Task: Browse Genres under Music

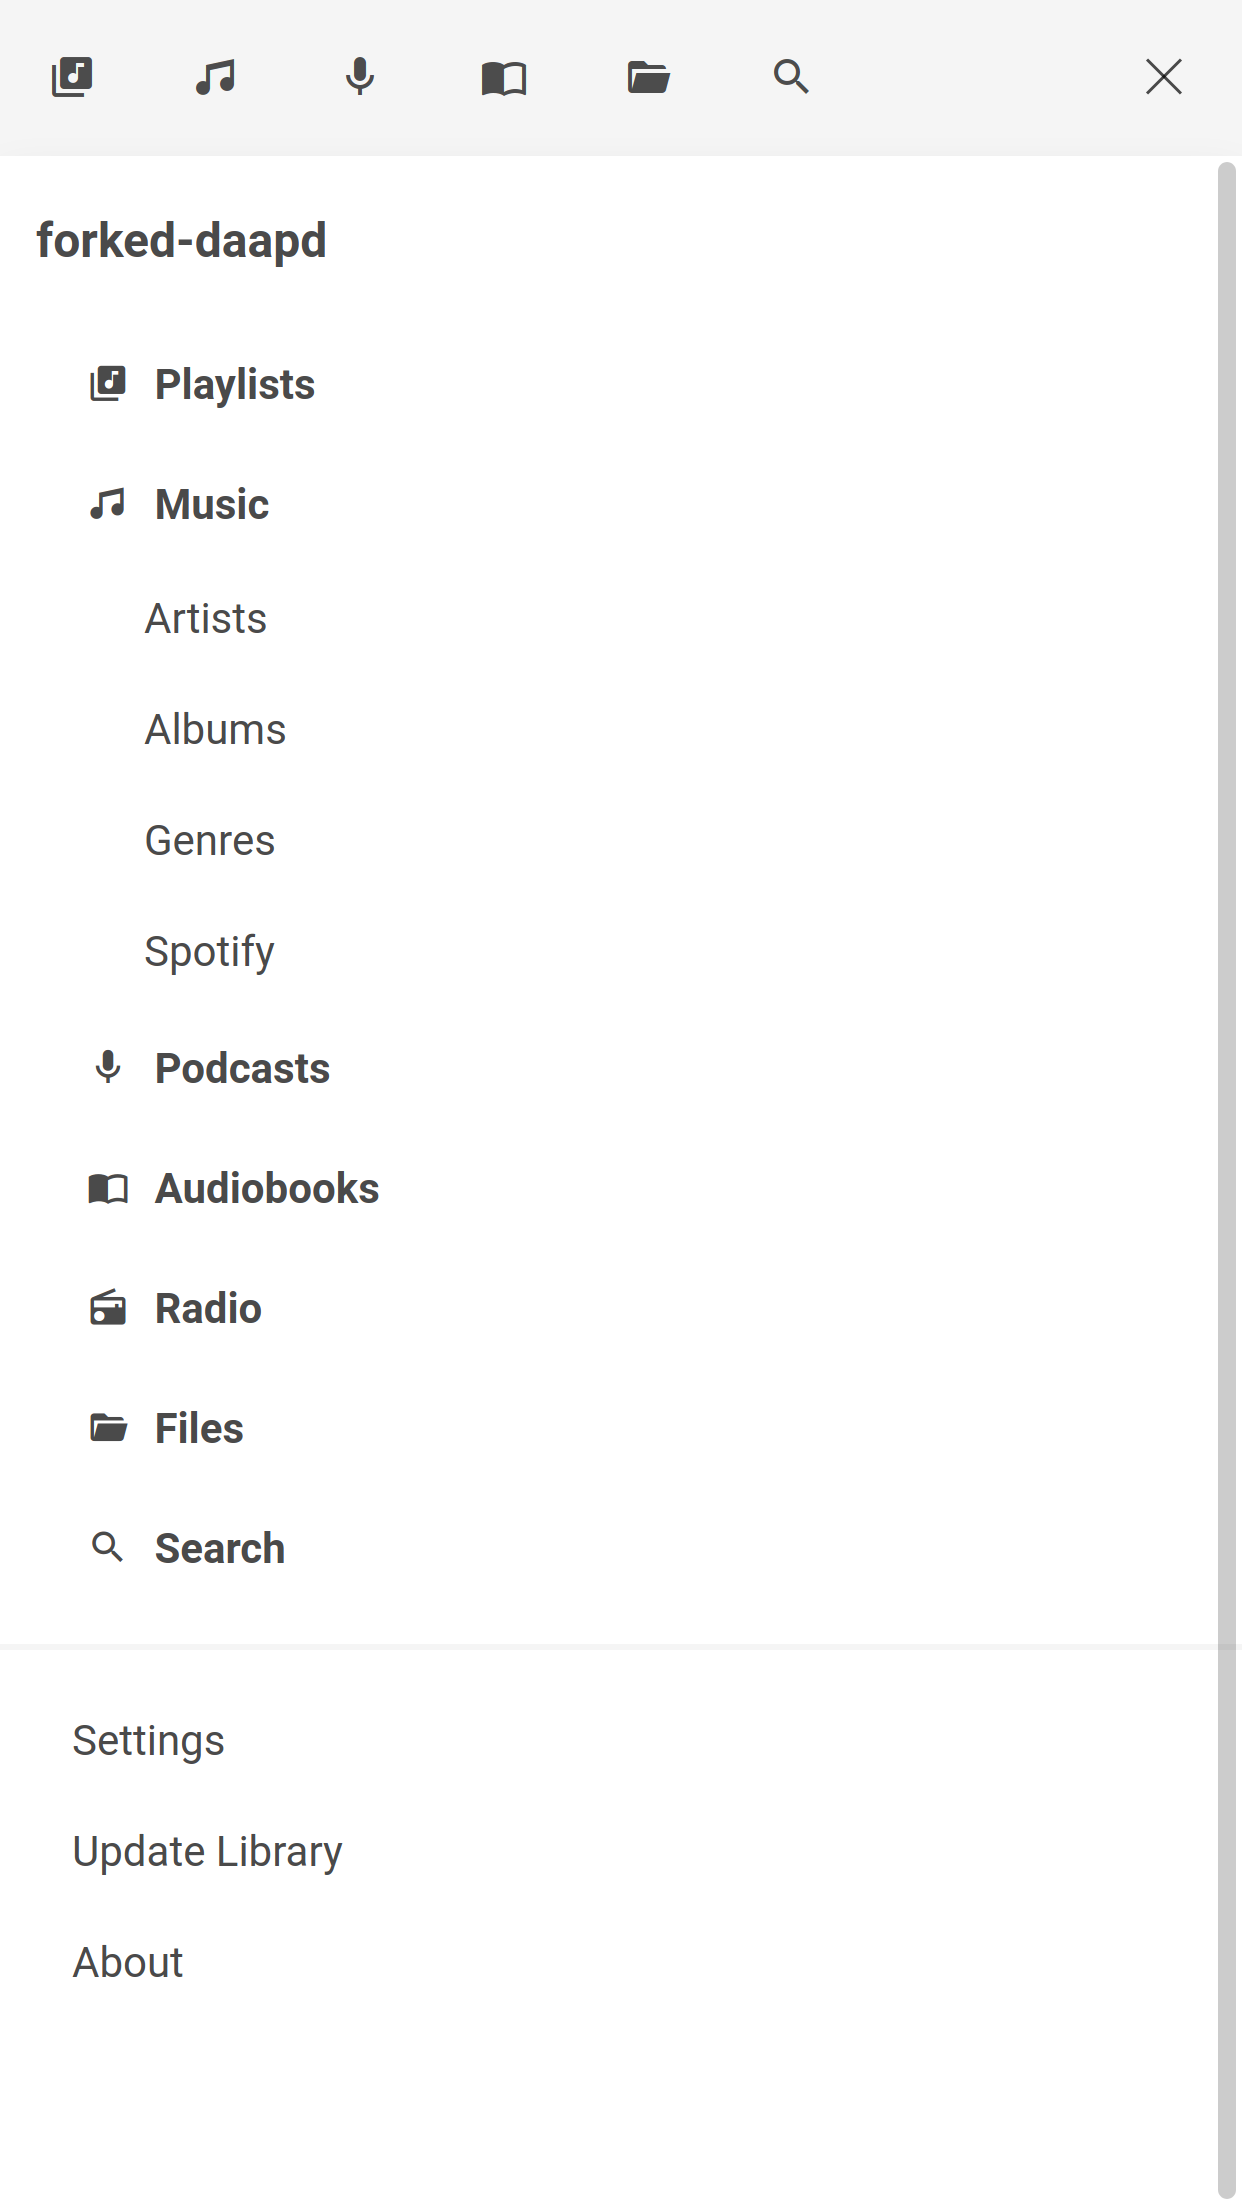Action: click(x=210, y=841)
